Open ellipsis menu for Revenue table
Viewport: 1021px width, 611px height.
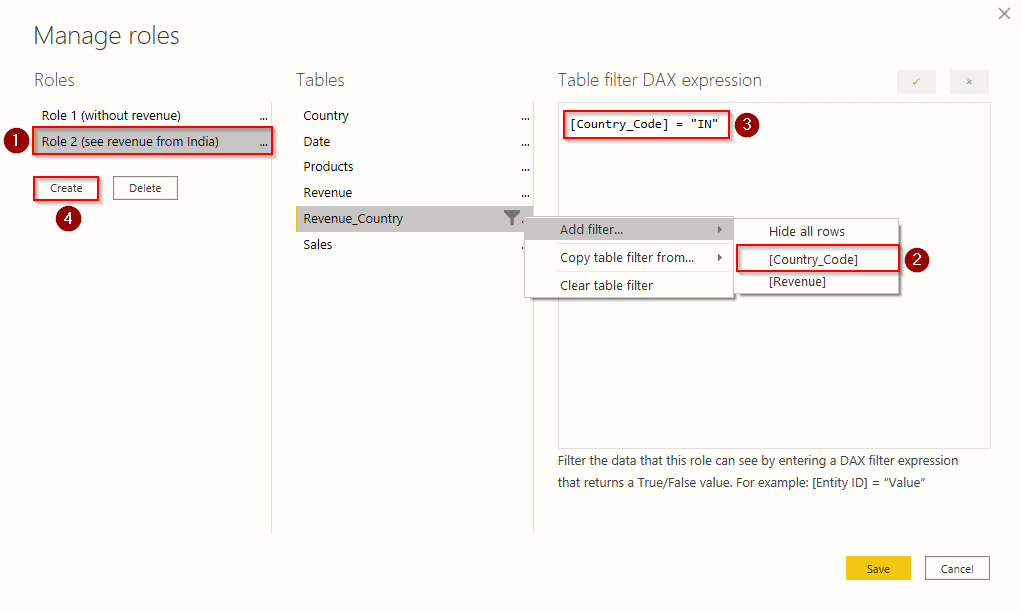tap(525, 193)
